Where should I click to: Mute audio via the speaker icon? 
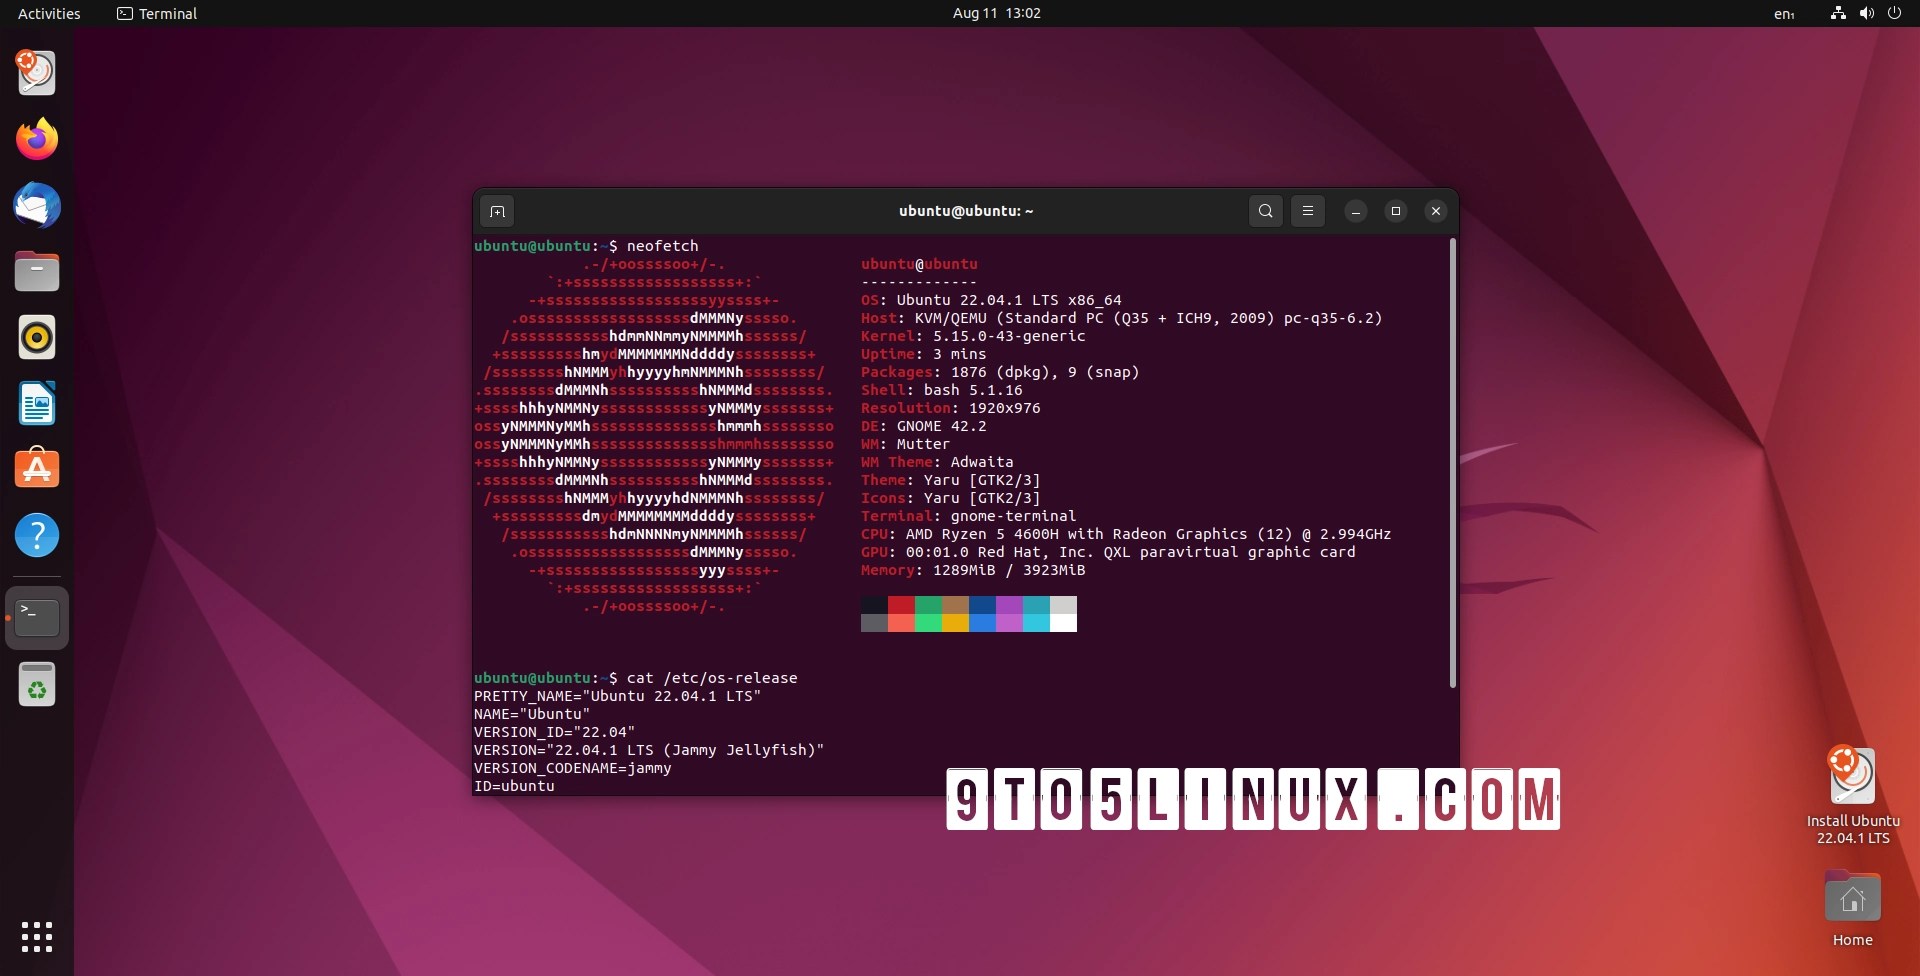[x=1866, y=13]
